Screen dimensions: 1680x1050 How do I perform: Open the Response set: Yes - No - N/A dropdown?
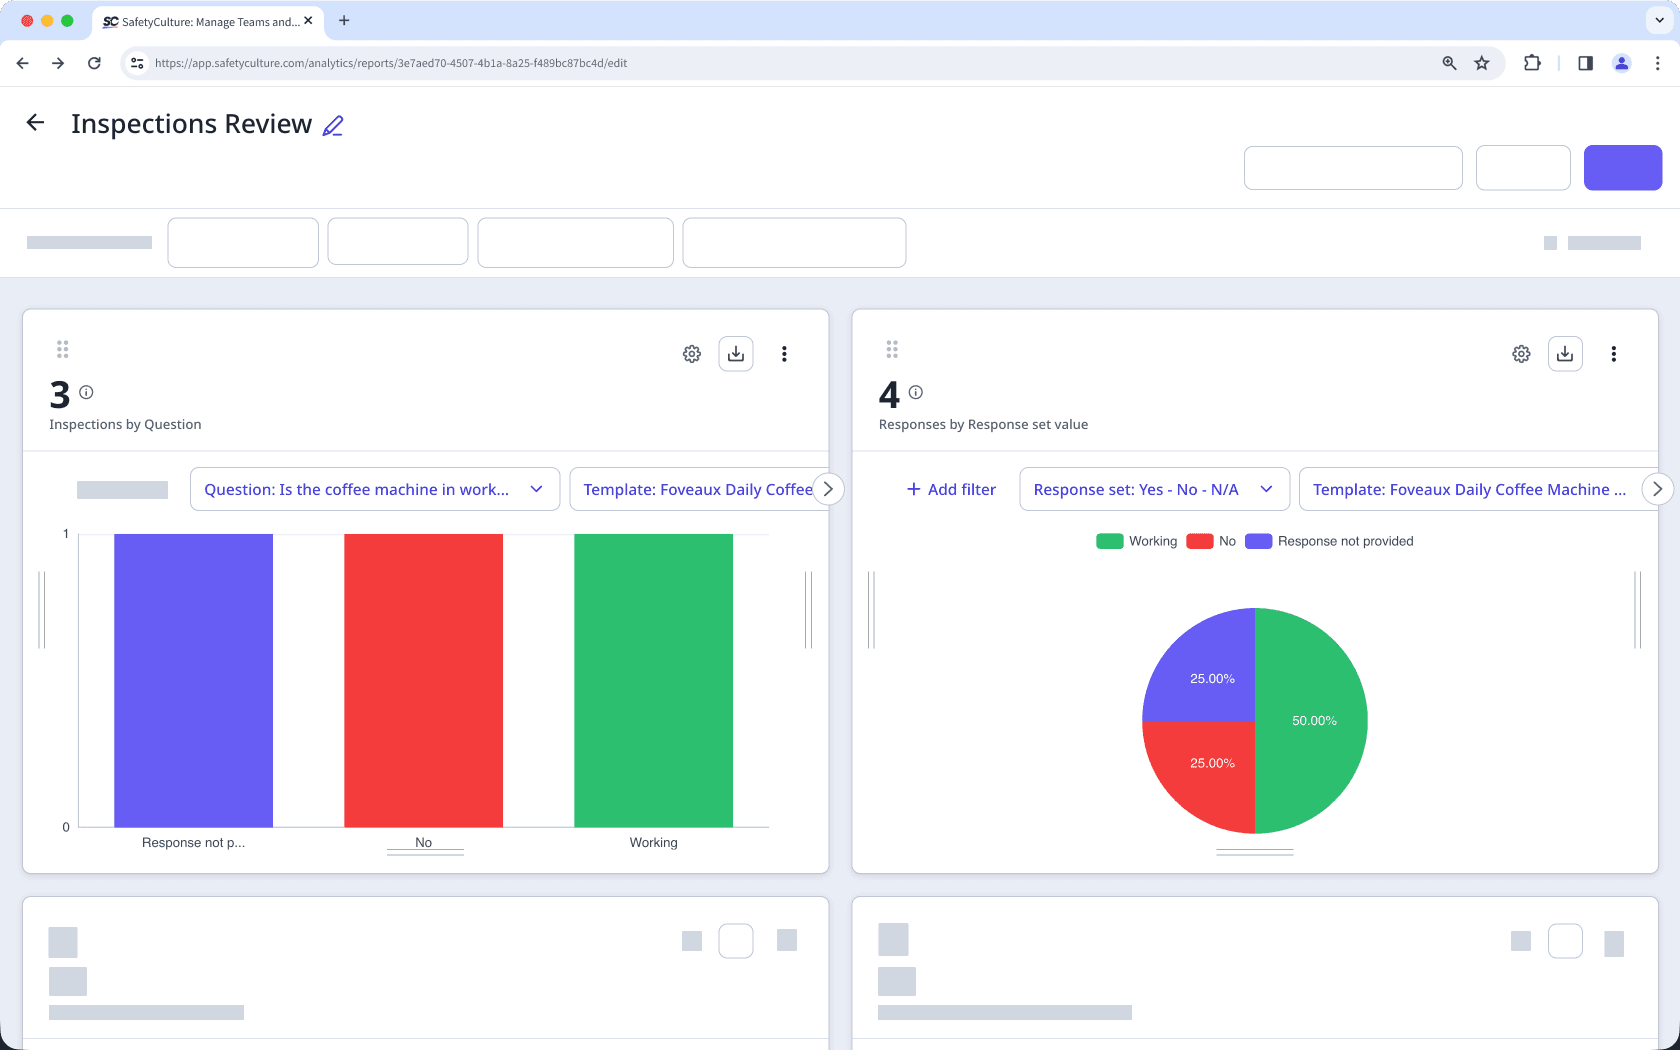coord(1154,489)
